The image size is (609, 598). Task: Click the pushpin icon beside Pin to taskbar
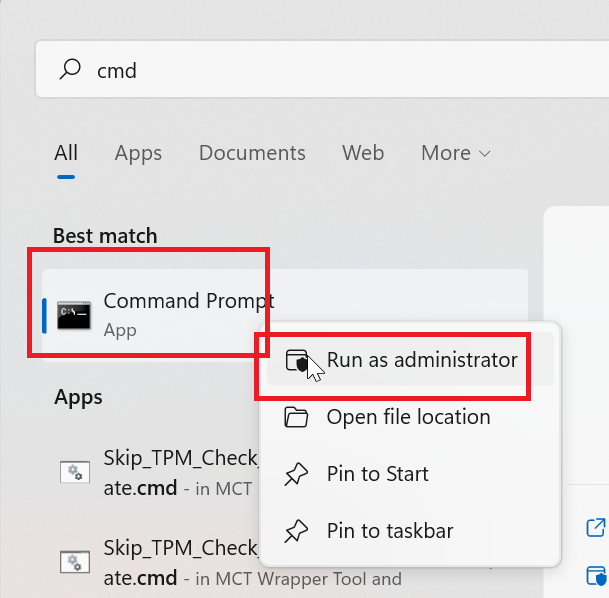[x=296, y=531]
